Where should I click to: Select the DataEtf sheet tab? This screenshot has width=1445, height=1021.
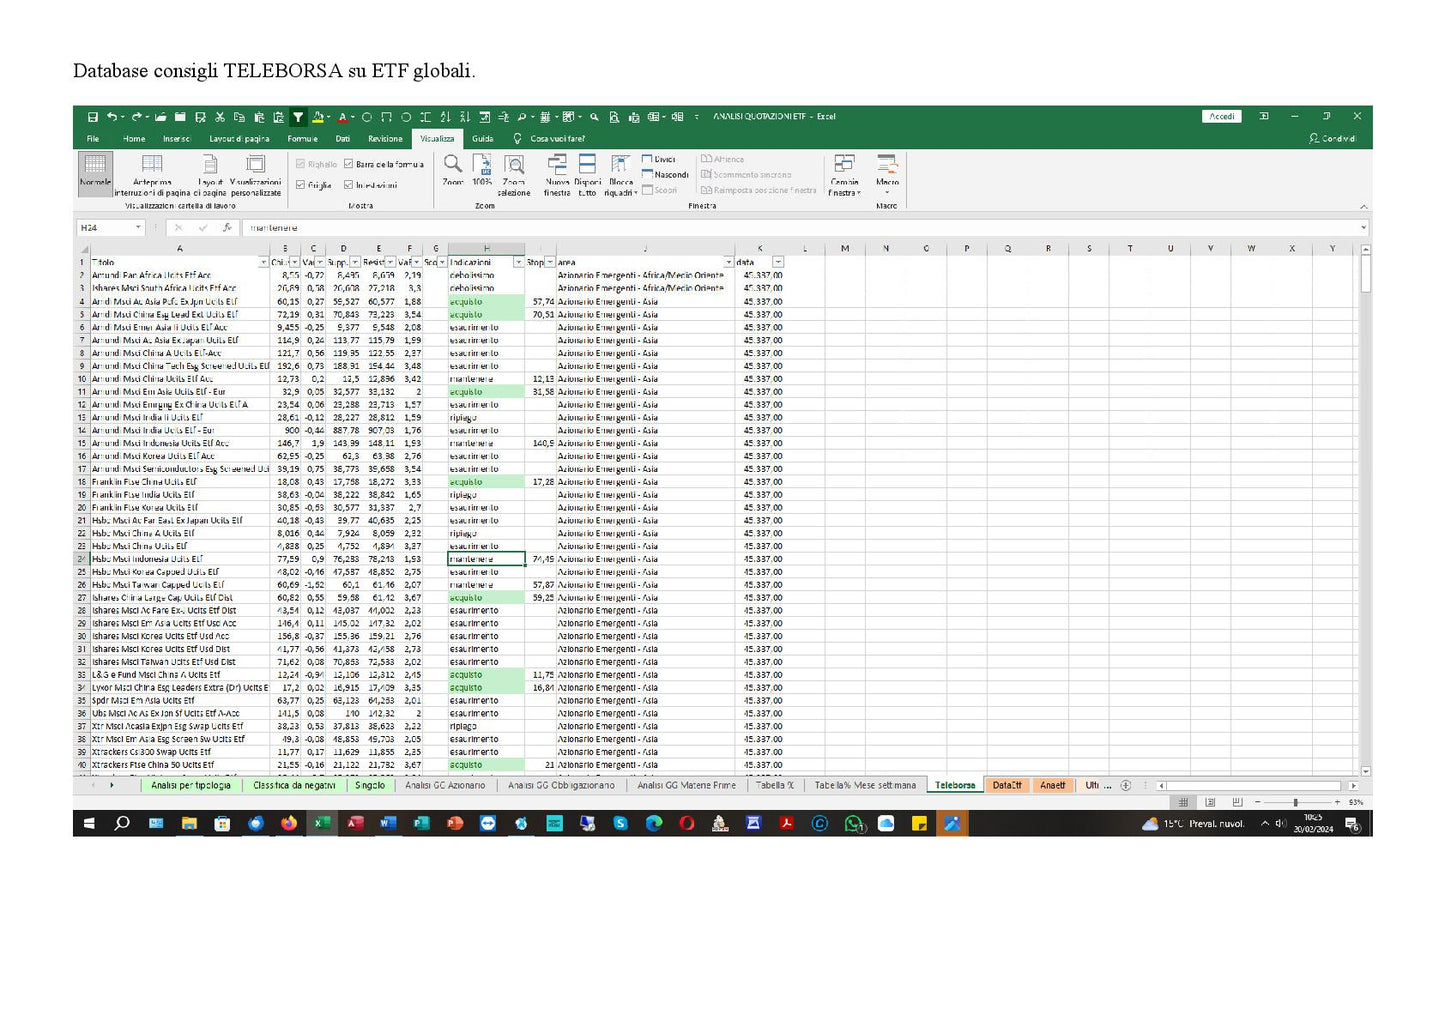tap(1007, 786)
